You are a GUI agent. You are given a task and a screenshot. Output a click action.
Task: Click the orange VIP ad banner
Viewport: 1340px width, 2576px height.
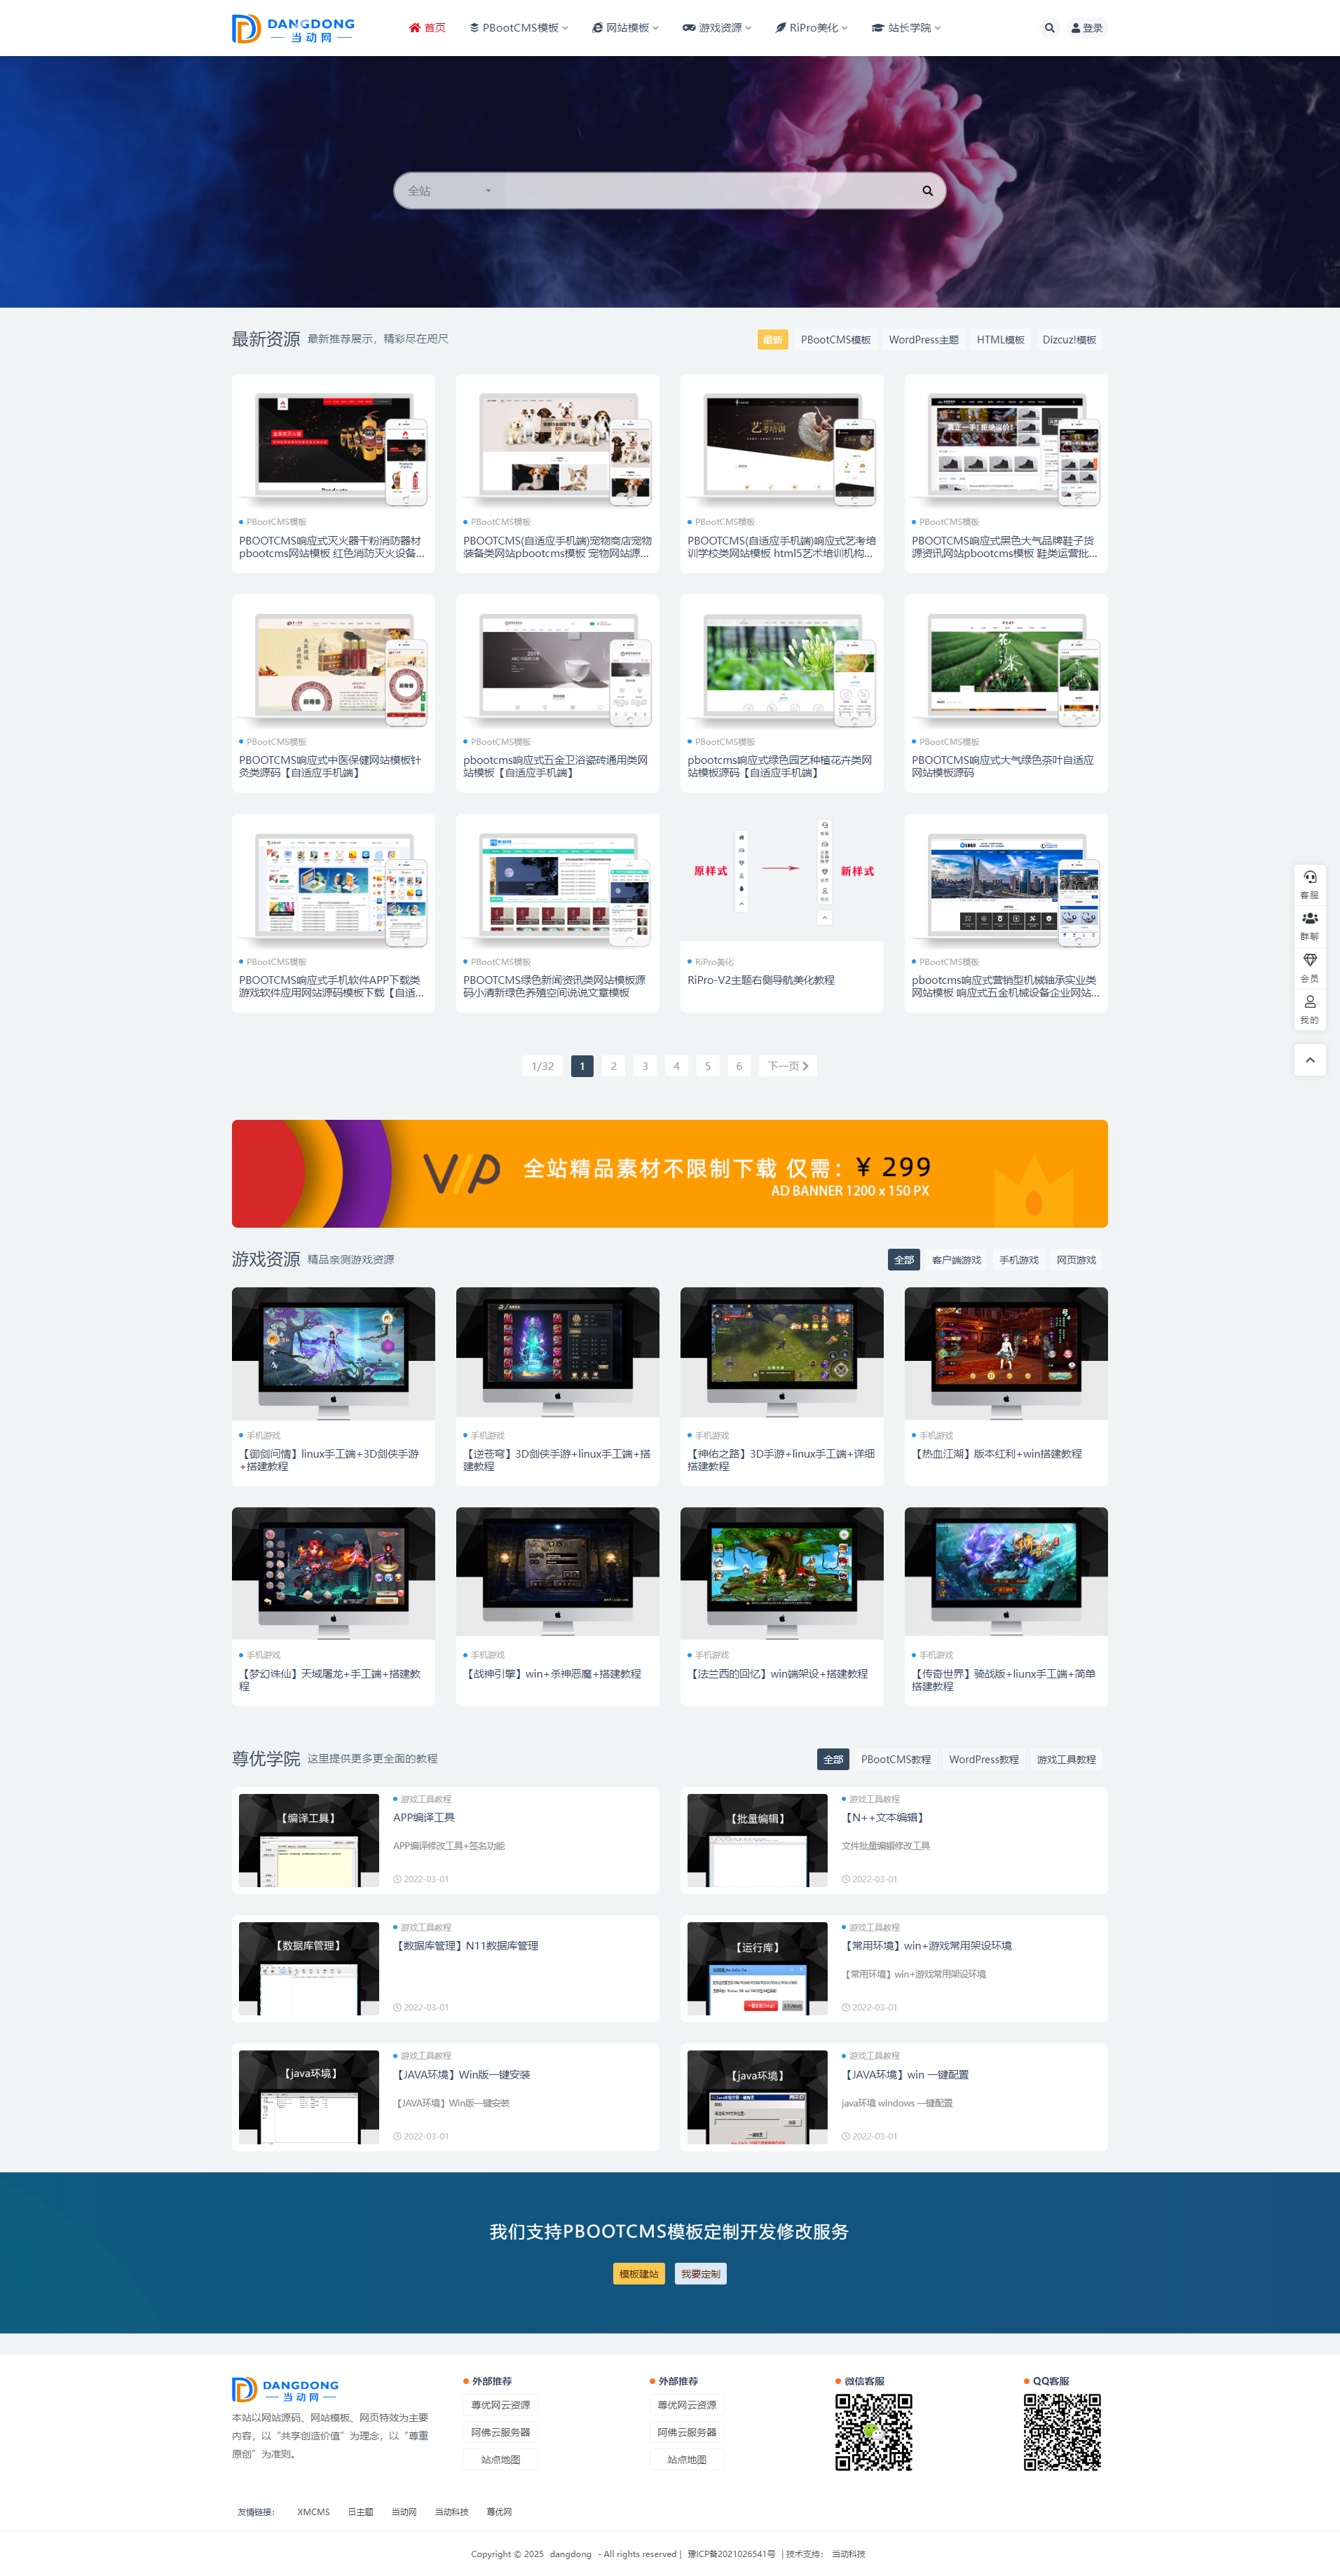pos(669,1173)
